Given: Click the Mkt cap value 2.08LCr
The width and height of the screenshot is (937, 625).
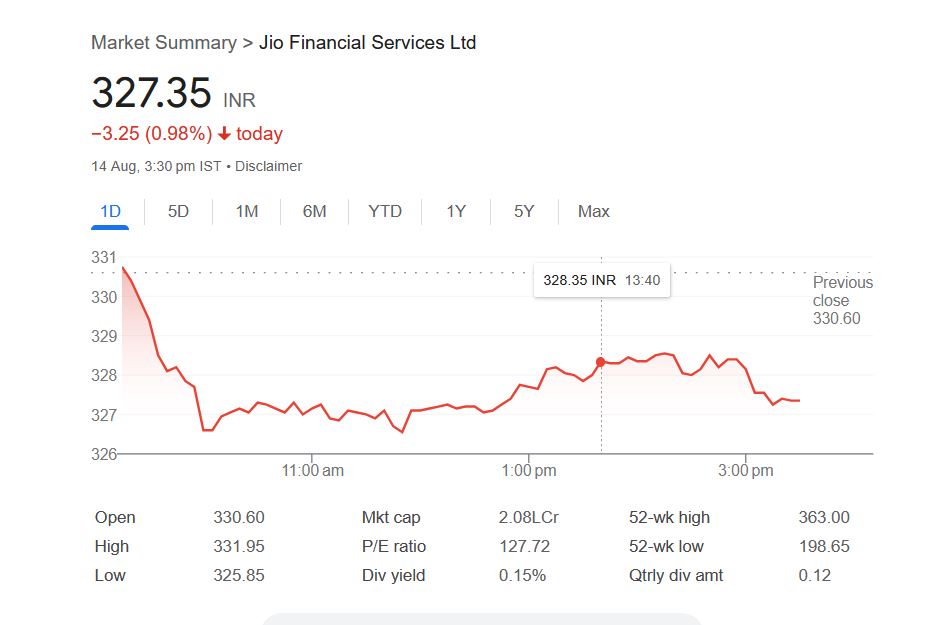Looking at the screenshot, I should coord(528,517).
